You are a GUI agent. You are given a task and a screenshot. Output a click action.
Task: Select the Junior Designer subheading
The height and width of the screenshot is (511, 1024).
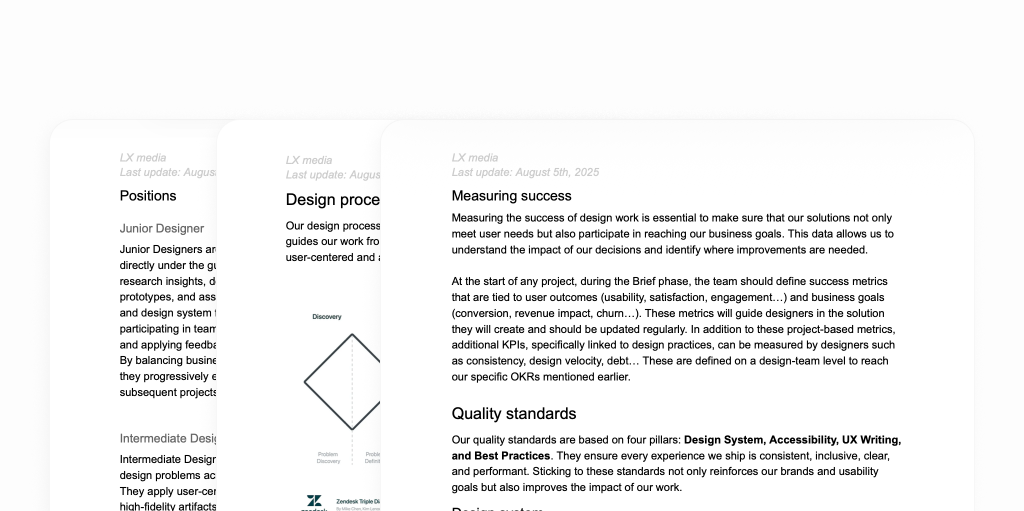tap(162, 228)
